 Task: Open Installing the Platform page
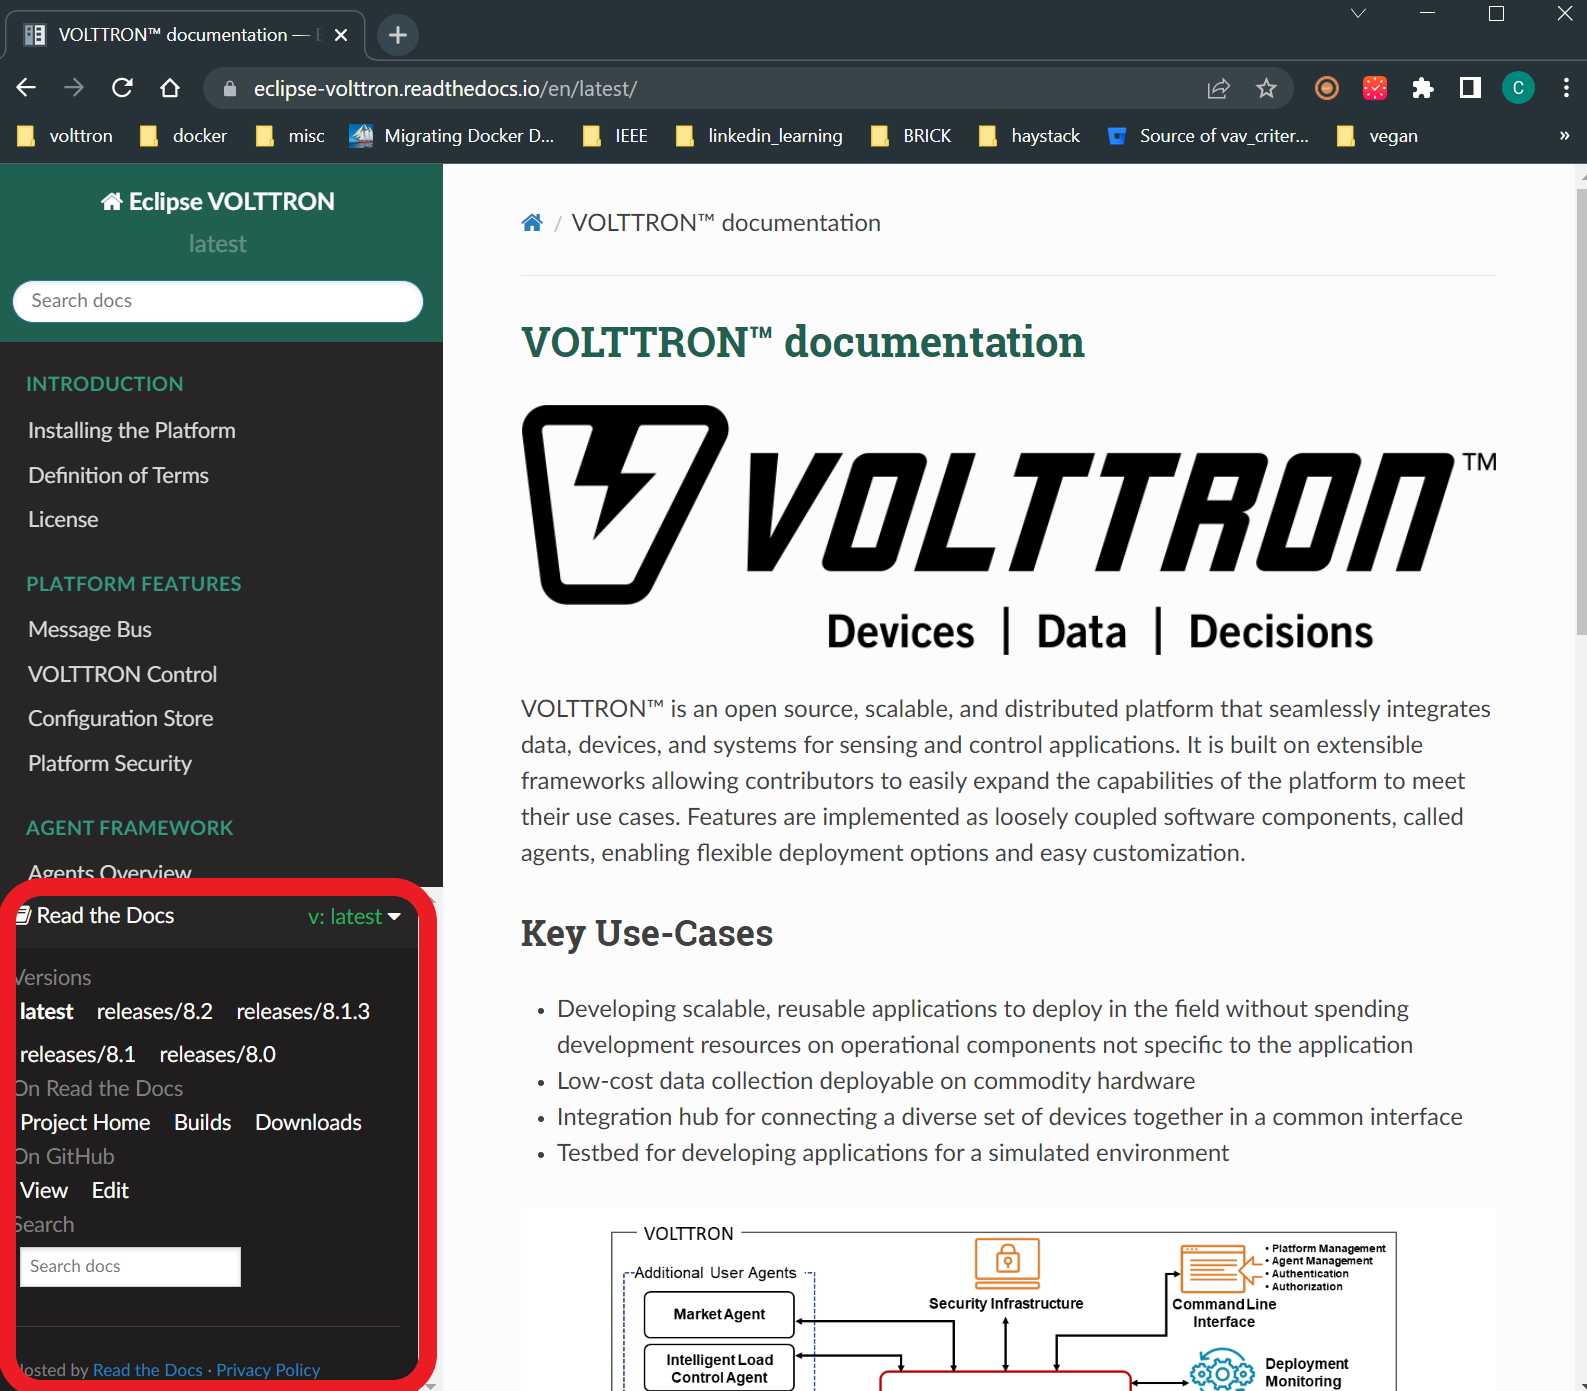132,431
